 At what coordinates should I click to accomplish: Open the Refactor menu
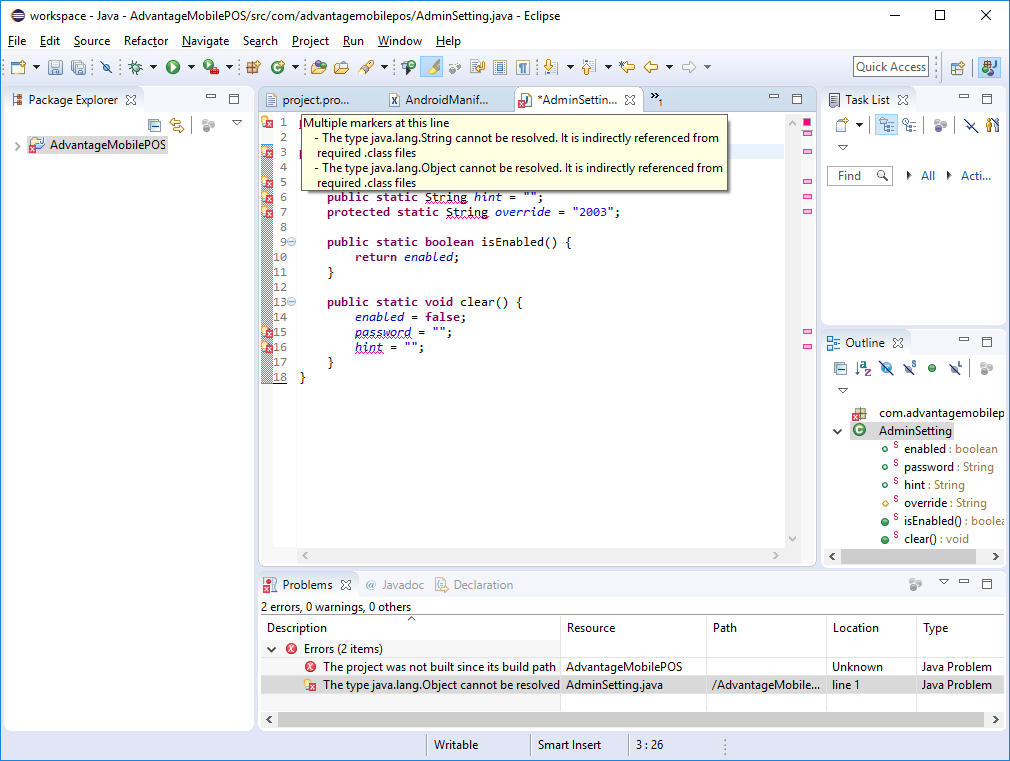[146, 41]
